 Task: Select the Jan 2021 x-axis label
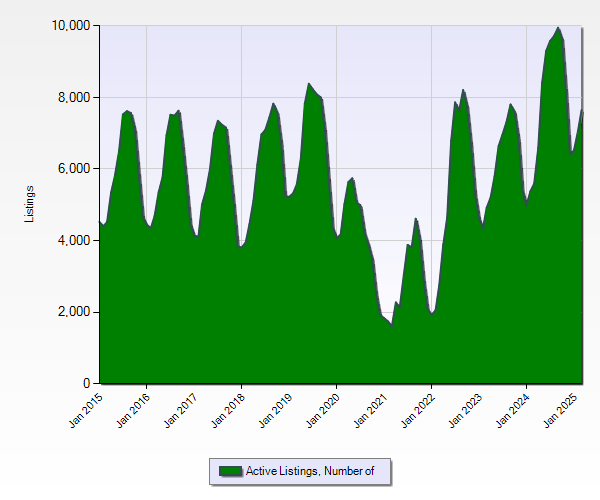click(x=369, y=410)
